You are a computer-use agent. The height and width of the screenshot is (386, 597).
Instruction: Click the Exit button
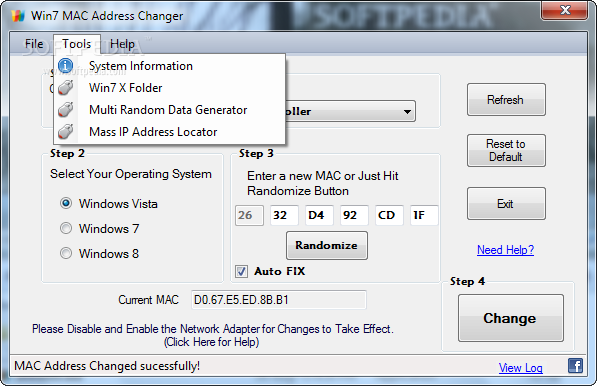(x=506, y=204)
